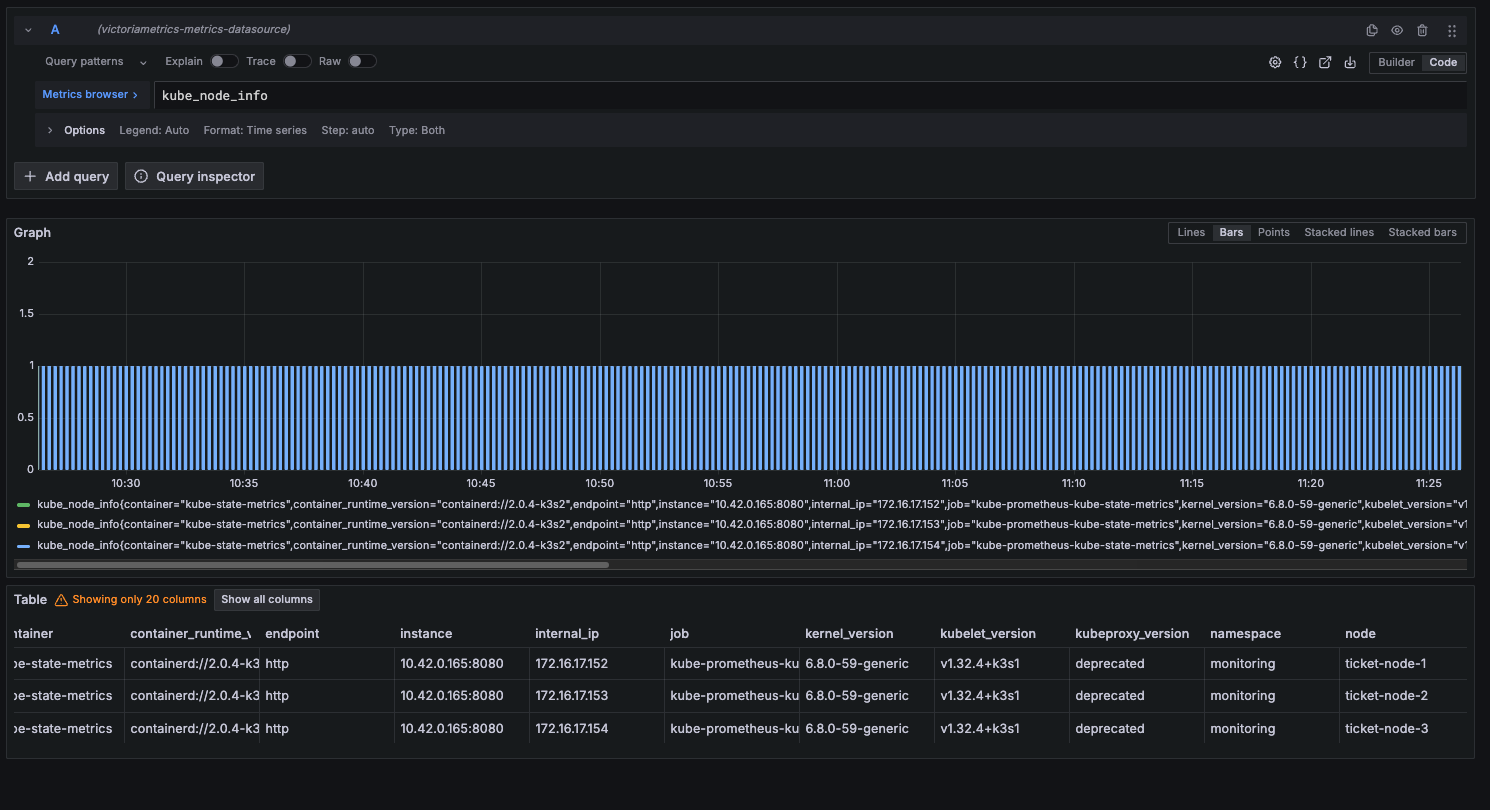Viewport: 1490px width, 810px height.
Task: Click the node column header
Action: 1360,633
